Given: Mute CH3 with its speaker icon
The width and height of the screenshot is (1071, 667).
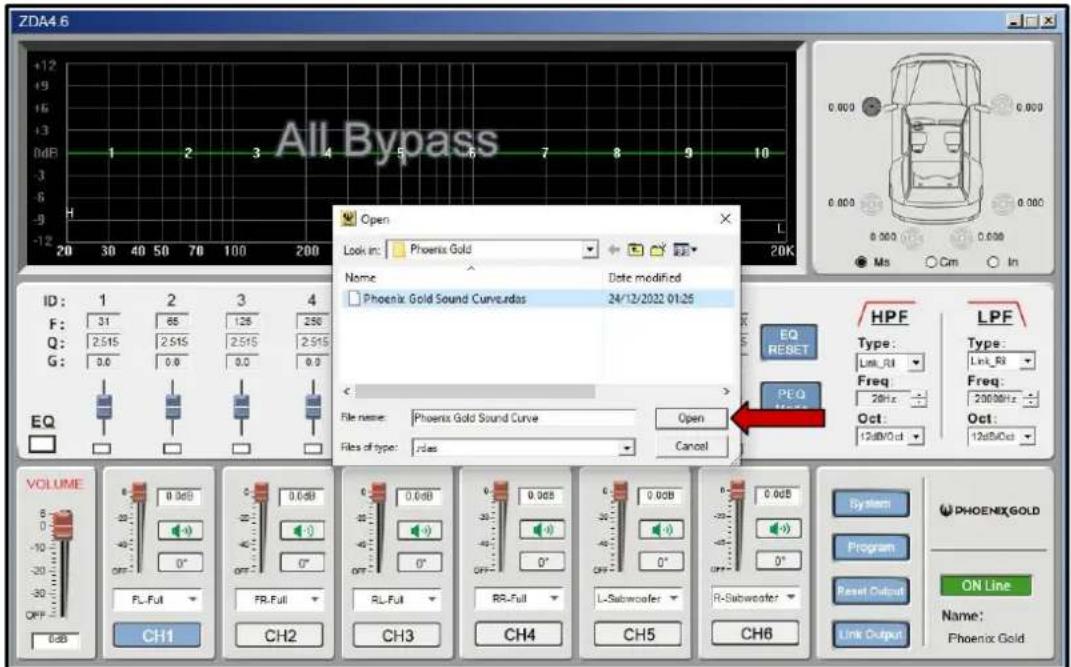Looking at the screenshot, I should pyautogui.click(x=419, y=530).
